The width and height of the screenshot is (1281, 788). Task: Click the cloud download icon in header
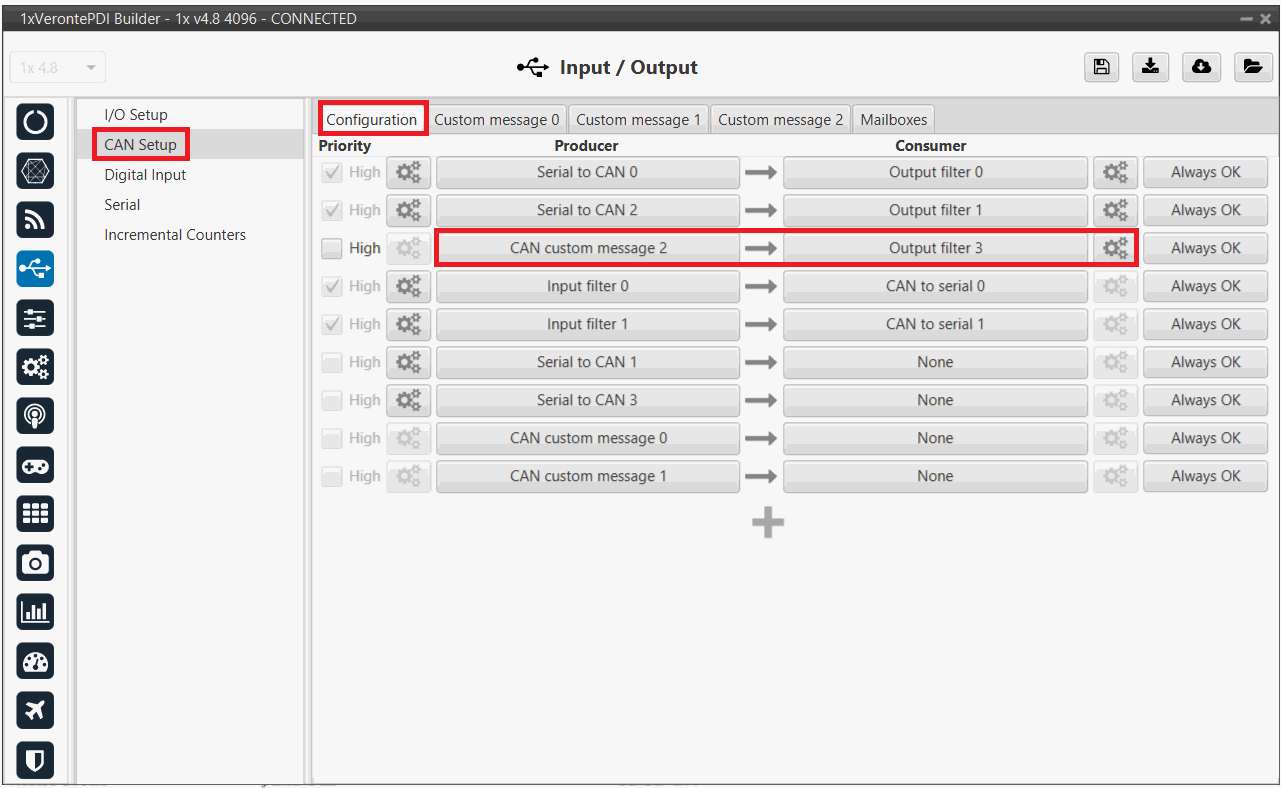click(x=1201, y=67)
